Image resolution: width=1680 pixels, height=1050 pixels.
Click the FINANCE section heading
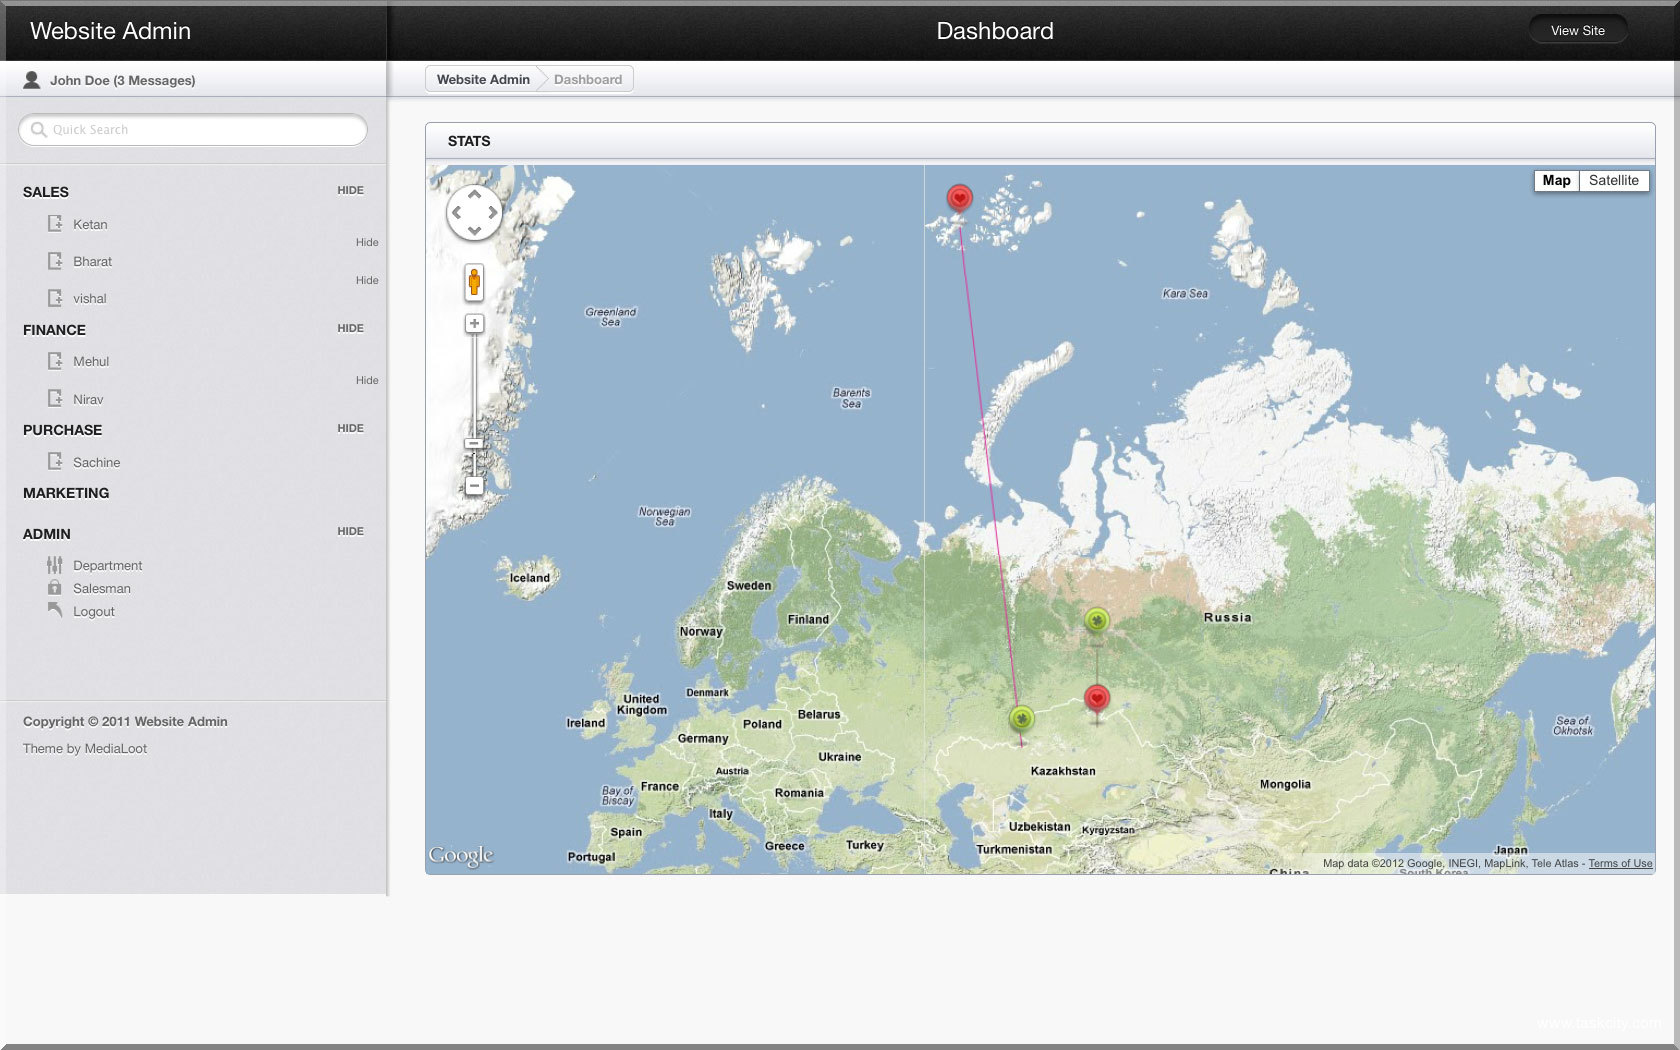point(54,330)
